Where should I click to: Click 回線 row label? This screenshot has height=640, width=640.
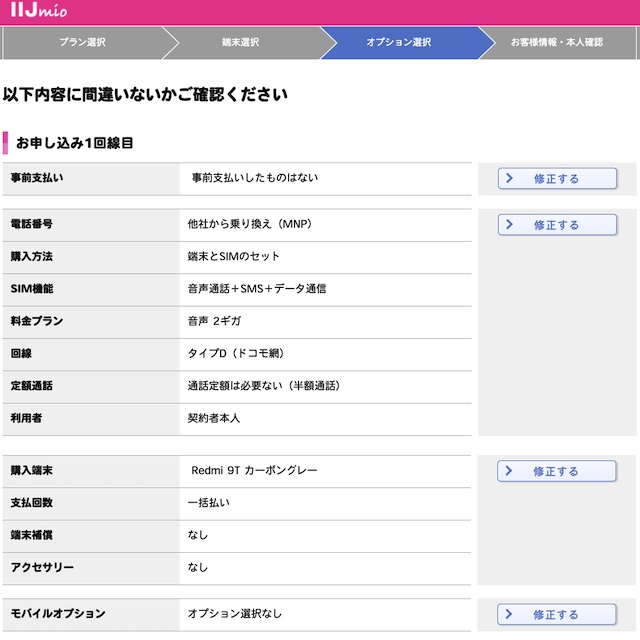coord(21,353)
